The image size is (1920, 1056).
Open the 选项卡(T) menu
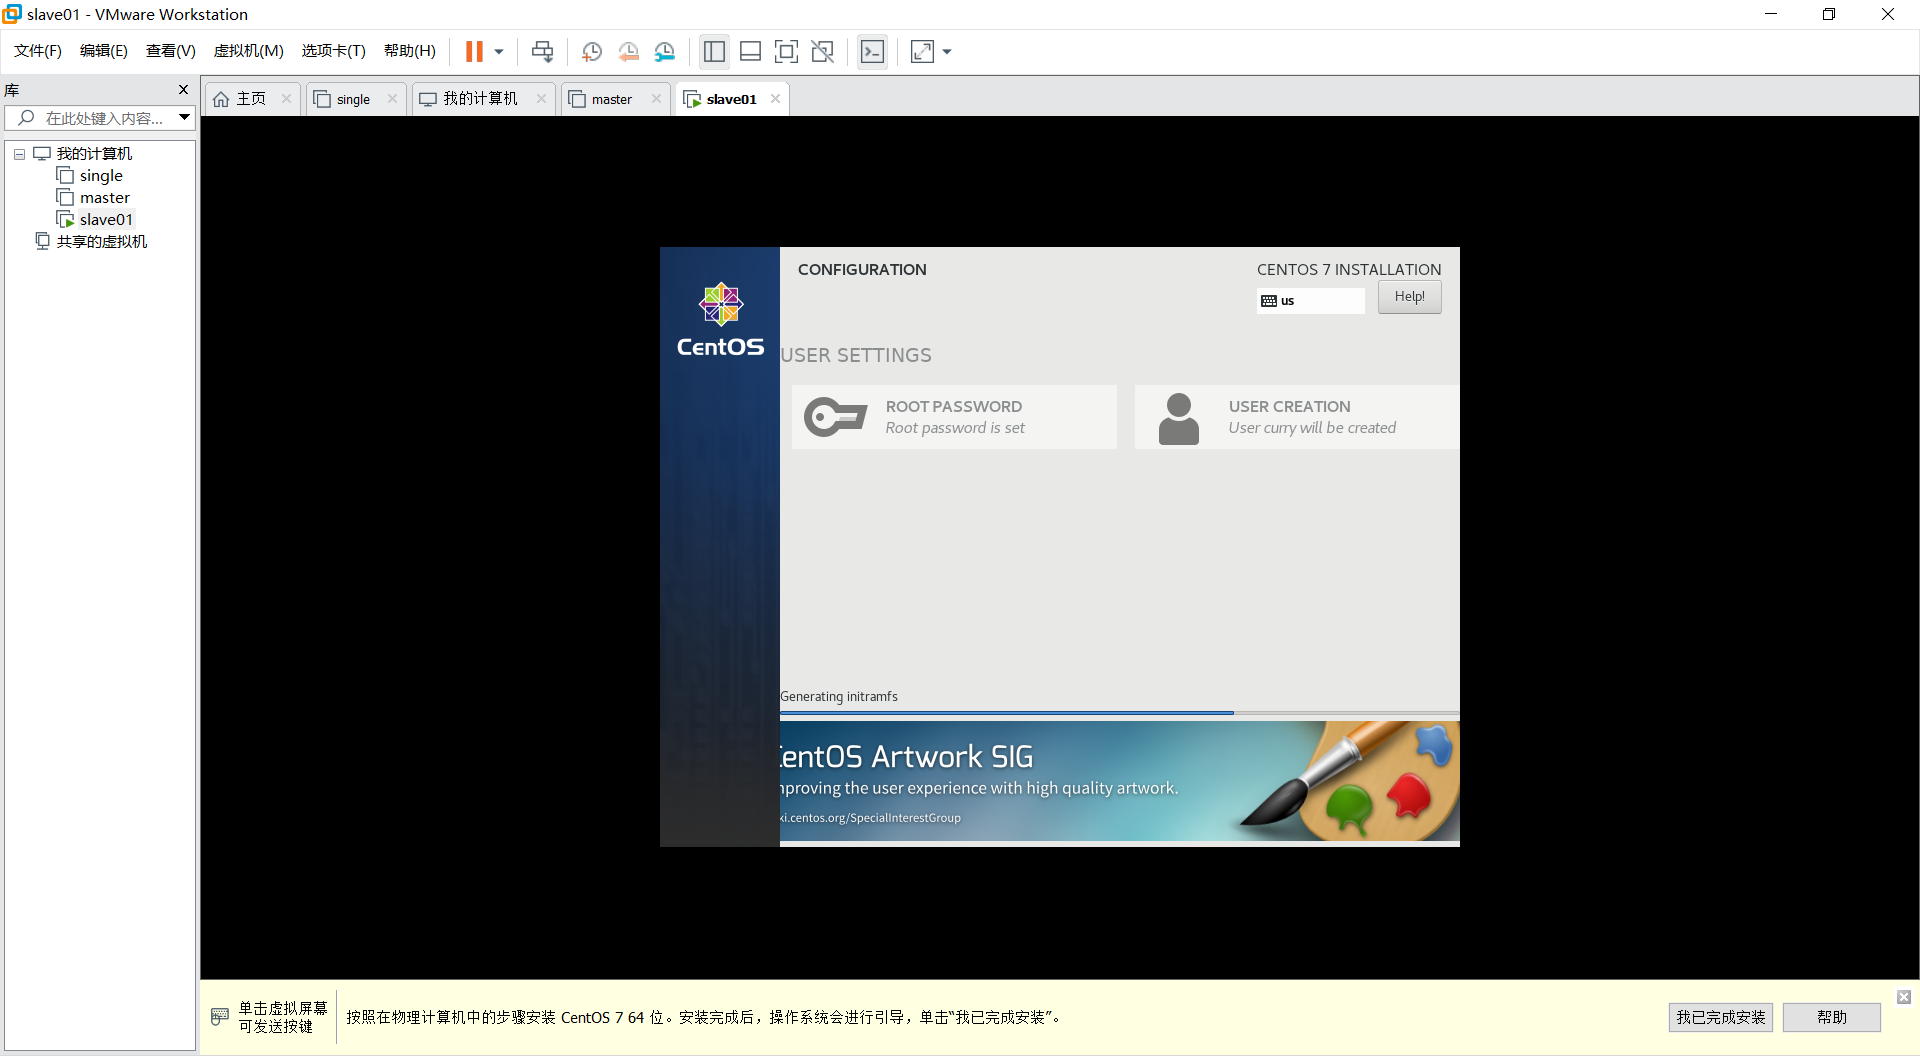tap(334, 51)
